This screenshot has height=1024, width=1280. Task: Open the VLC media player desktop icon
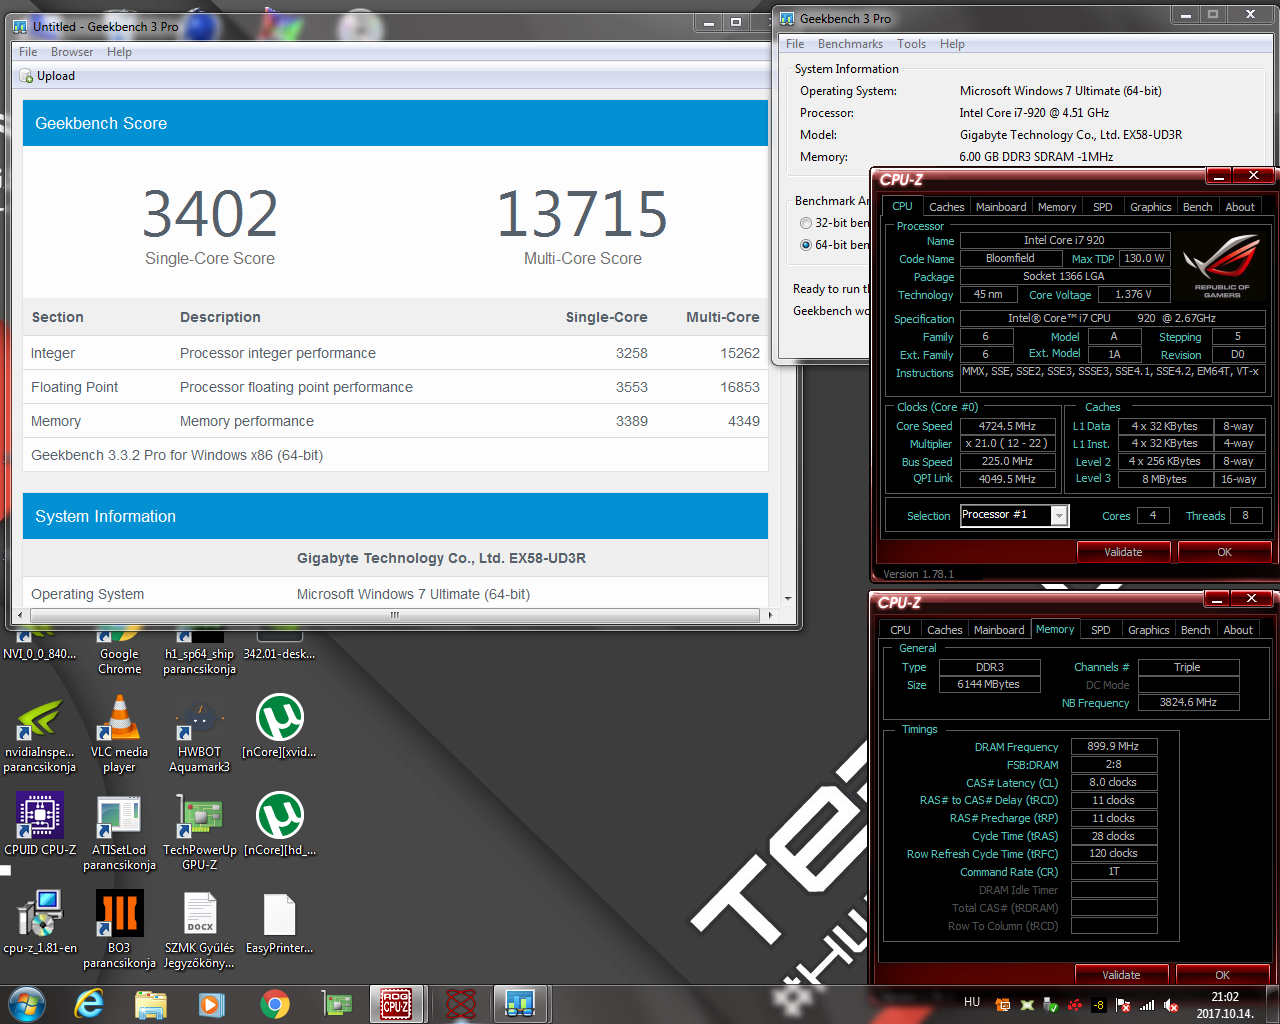(x=119, y=735)
